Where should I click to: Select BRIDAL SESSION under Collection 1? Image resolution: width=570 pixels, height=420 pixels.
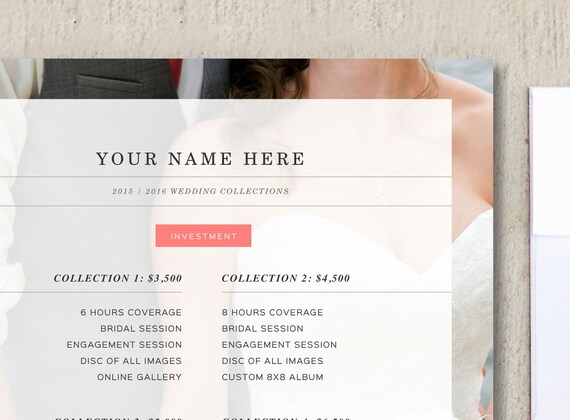(141, 329)
